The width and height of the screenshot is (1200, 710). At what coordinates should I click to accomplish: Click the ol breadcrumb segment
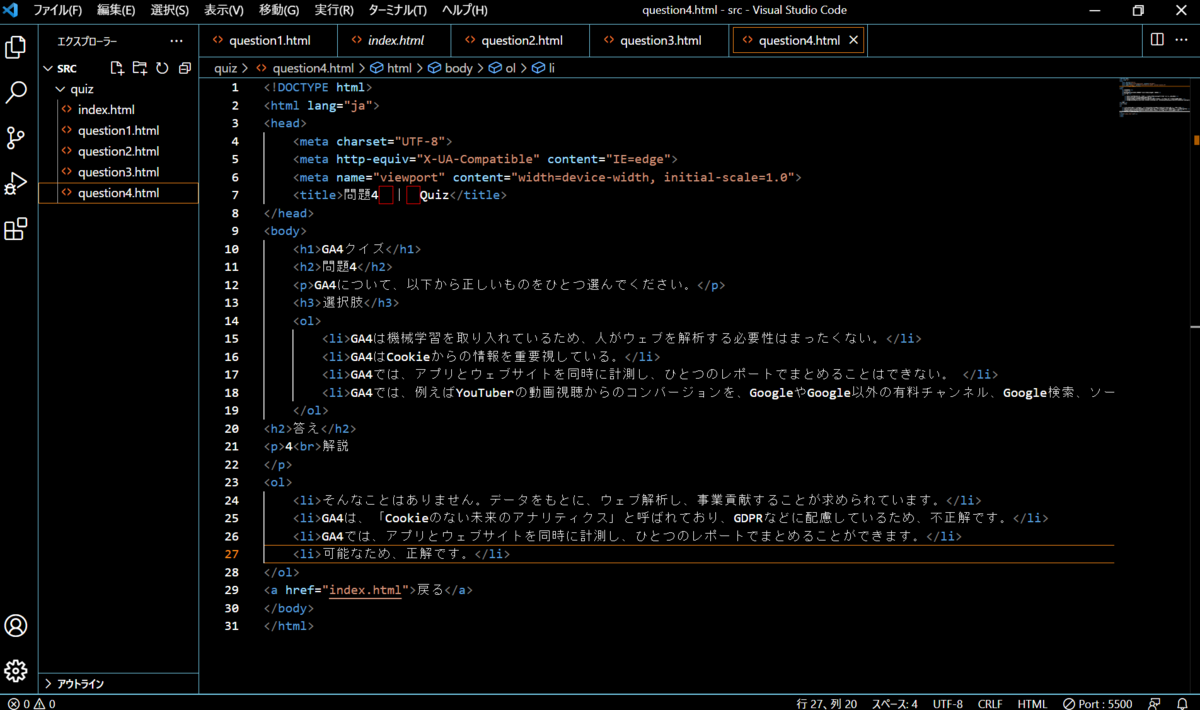click(502, 68)
